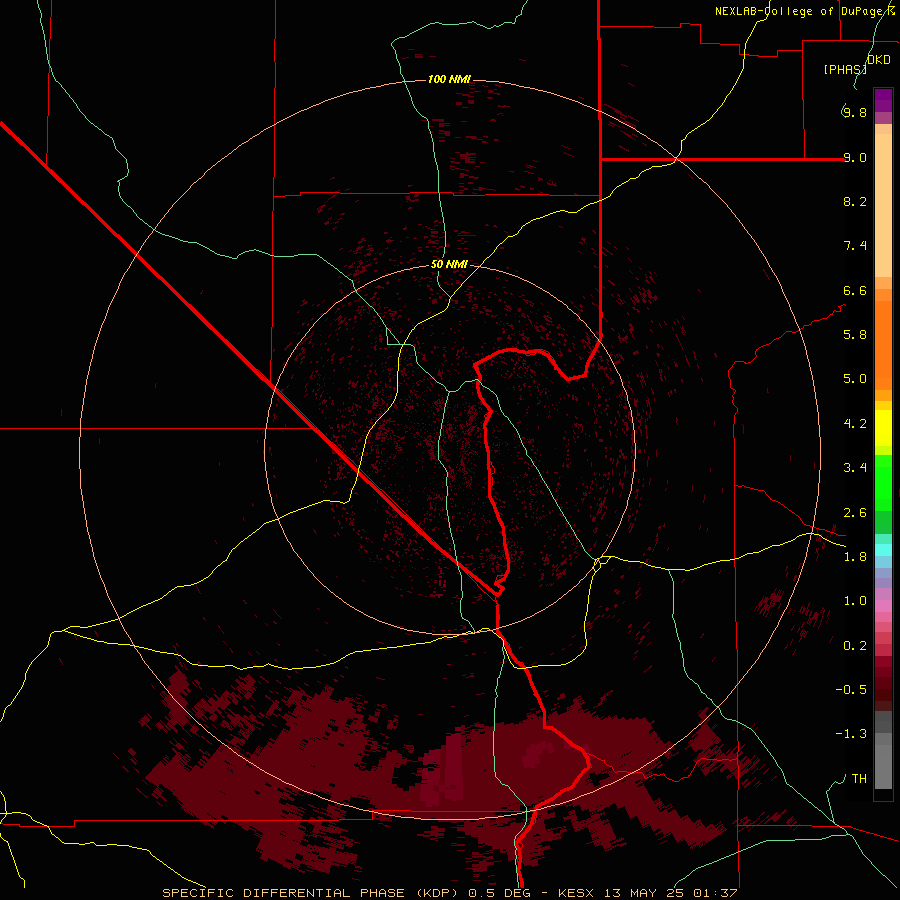This screenshot has width=900, height=900.
Task: Click the -1.3 value on color scale
Action: [851, 734]
